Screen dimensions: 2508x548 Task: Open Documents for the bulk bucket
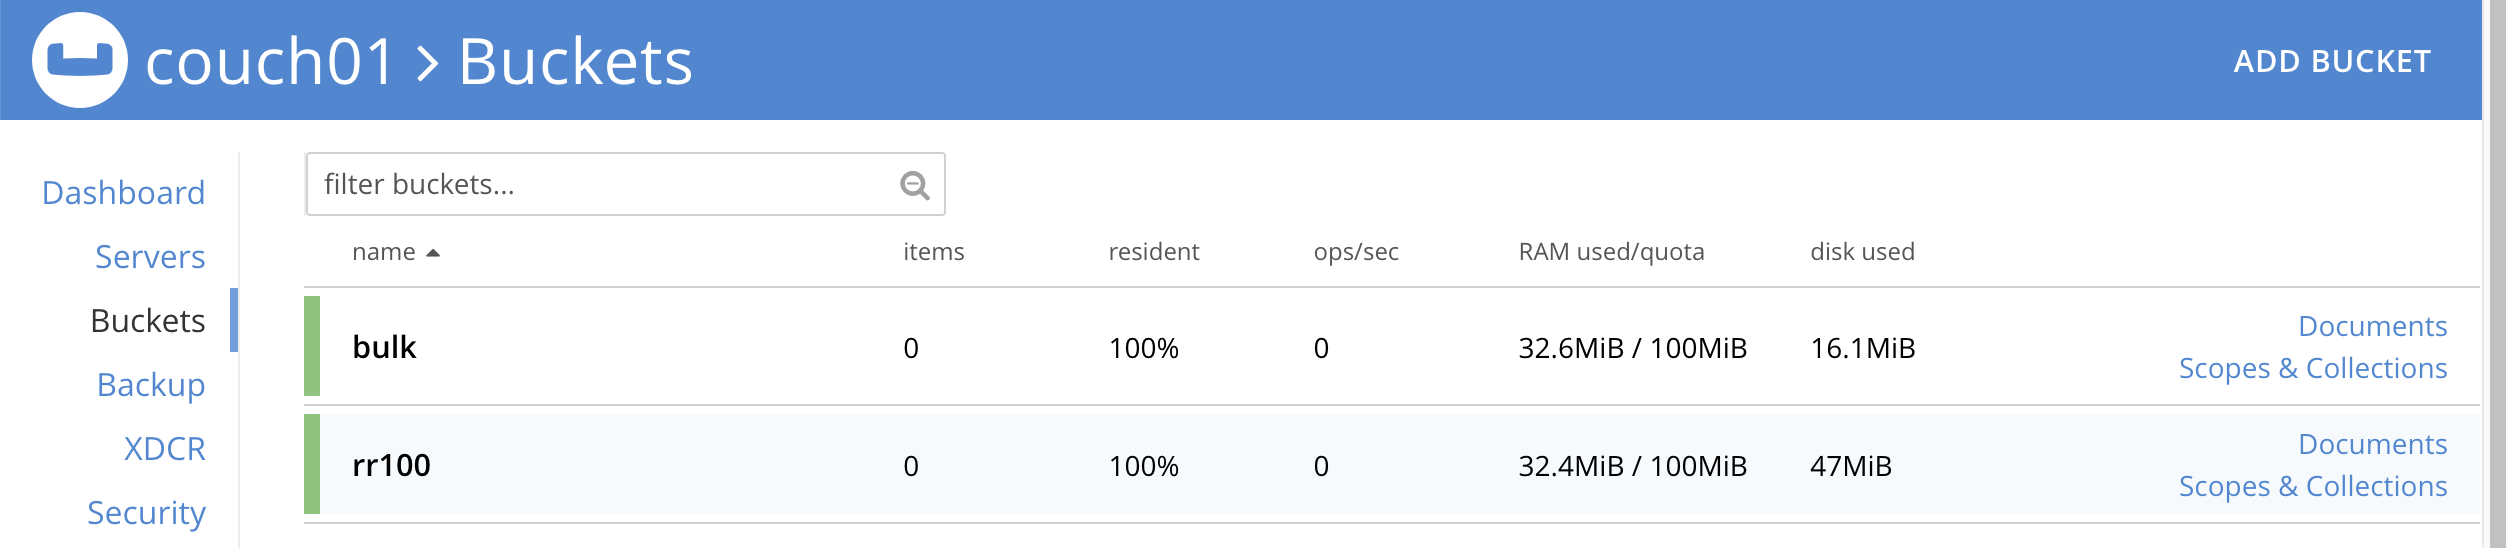tap(2372, 326)
